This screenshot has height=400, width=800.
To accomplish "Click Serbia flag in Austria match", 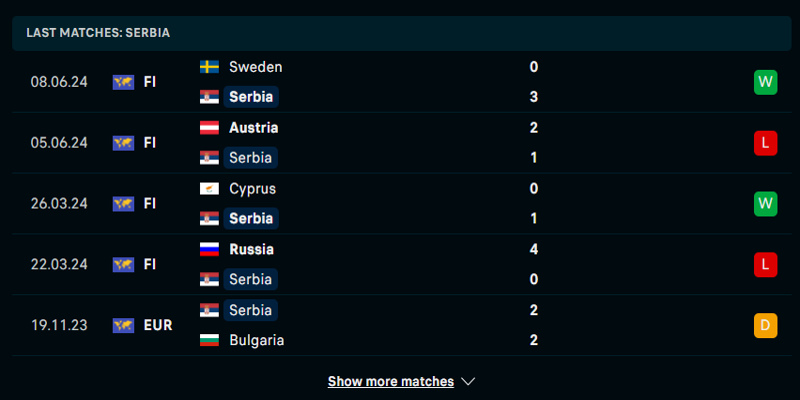I will (x=210, y=158).
